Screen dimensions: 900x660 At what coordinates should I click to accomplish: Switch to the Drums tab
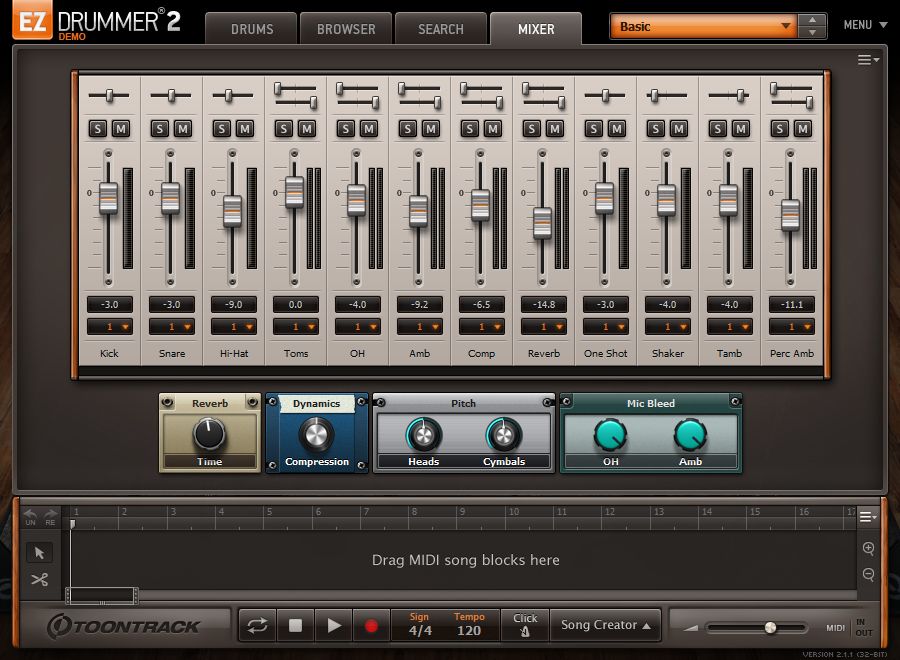(x=250, y=29)
